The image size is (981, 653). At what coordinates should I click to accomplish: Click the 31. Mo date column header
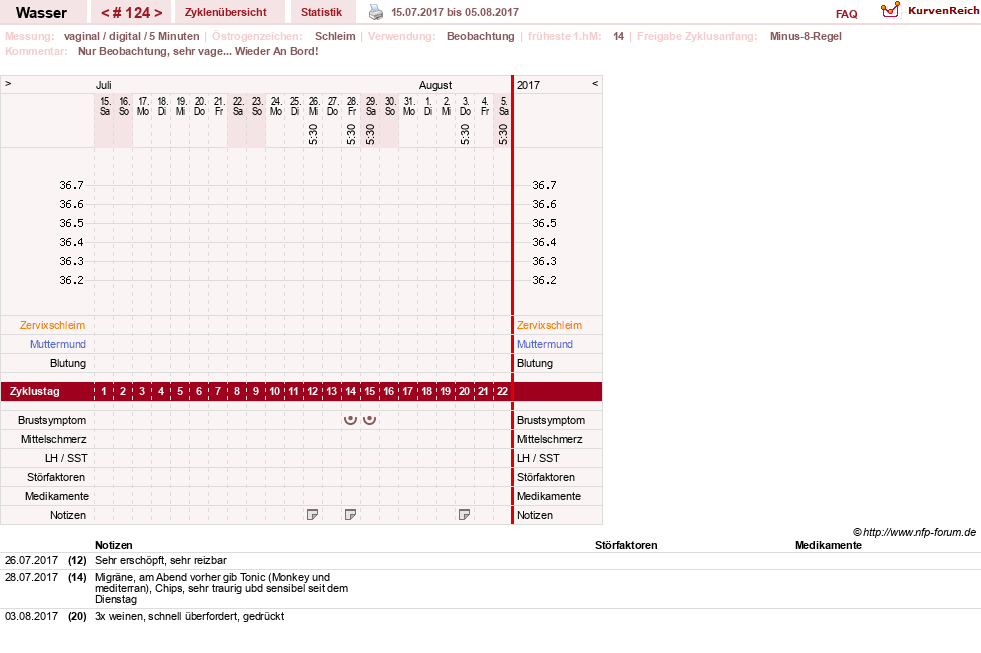[x=409, y=106]
